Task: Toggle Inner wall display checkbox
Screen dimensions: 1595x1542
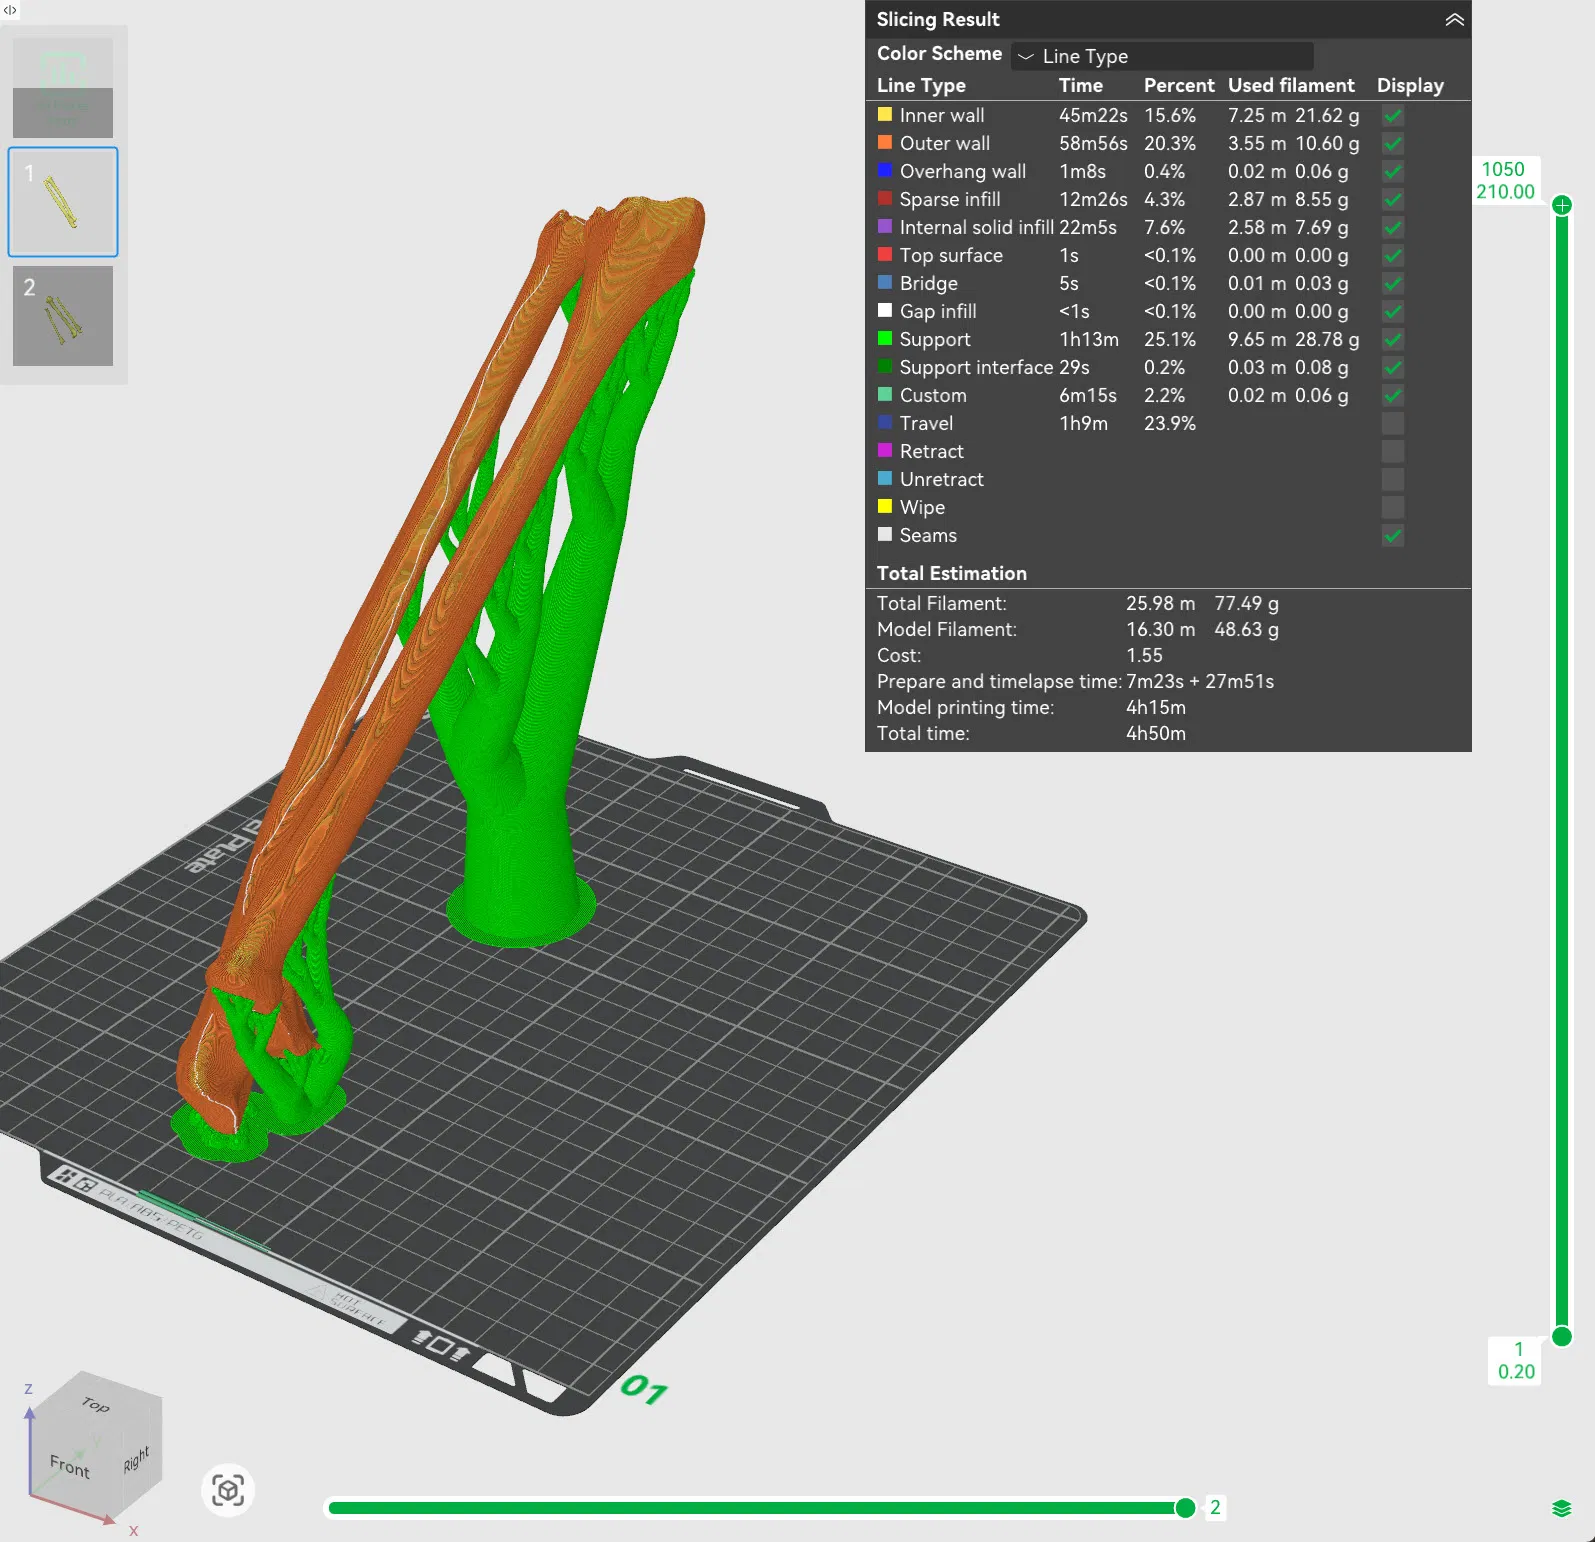Action: coord(1393,116)
